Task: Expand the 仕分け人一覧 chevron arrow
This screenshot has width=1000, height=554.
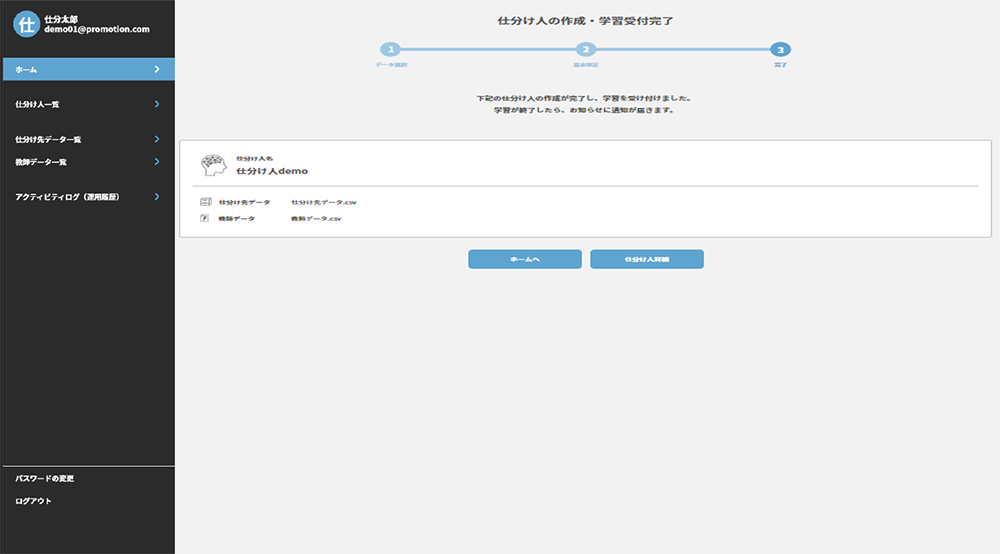Action: tap(157, 104)
